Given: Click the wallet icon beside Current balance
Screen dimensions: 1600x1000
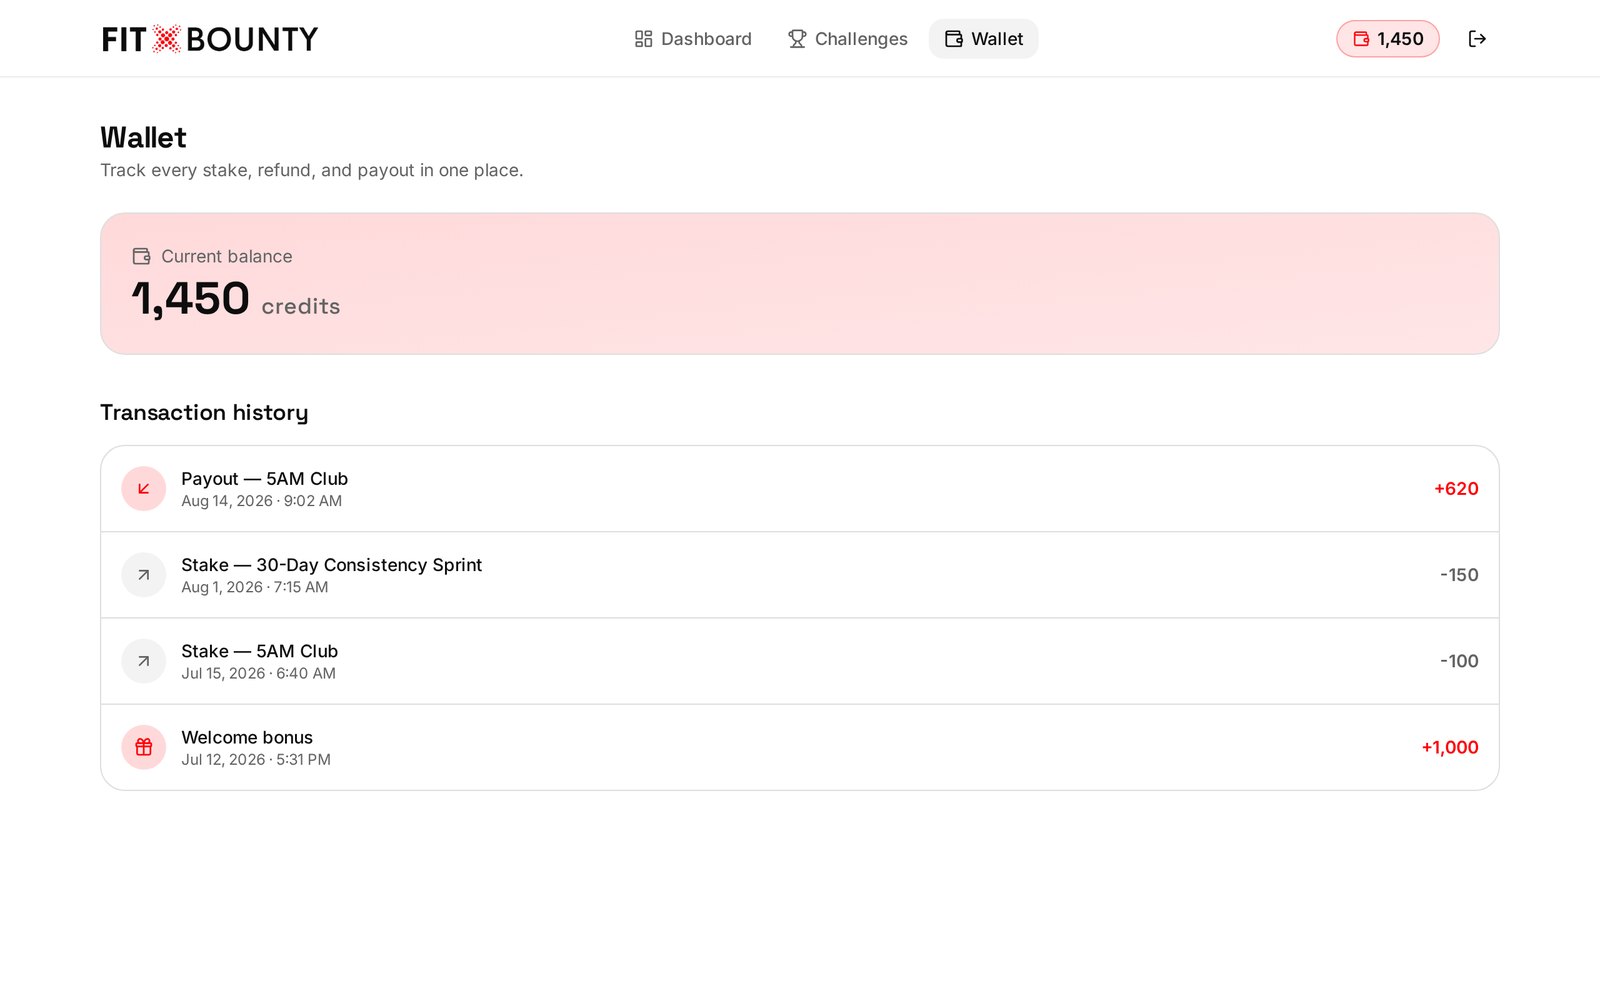Looking at the screenshot, I should pos(141,257).
